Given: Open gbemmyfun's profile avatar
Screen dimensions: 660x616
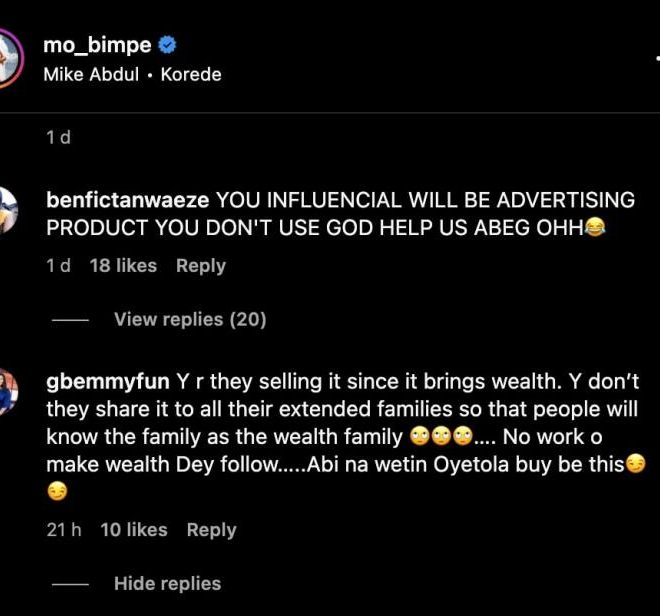Looking at the screenshot, I should [x=8, y=392].
